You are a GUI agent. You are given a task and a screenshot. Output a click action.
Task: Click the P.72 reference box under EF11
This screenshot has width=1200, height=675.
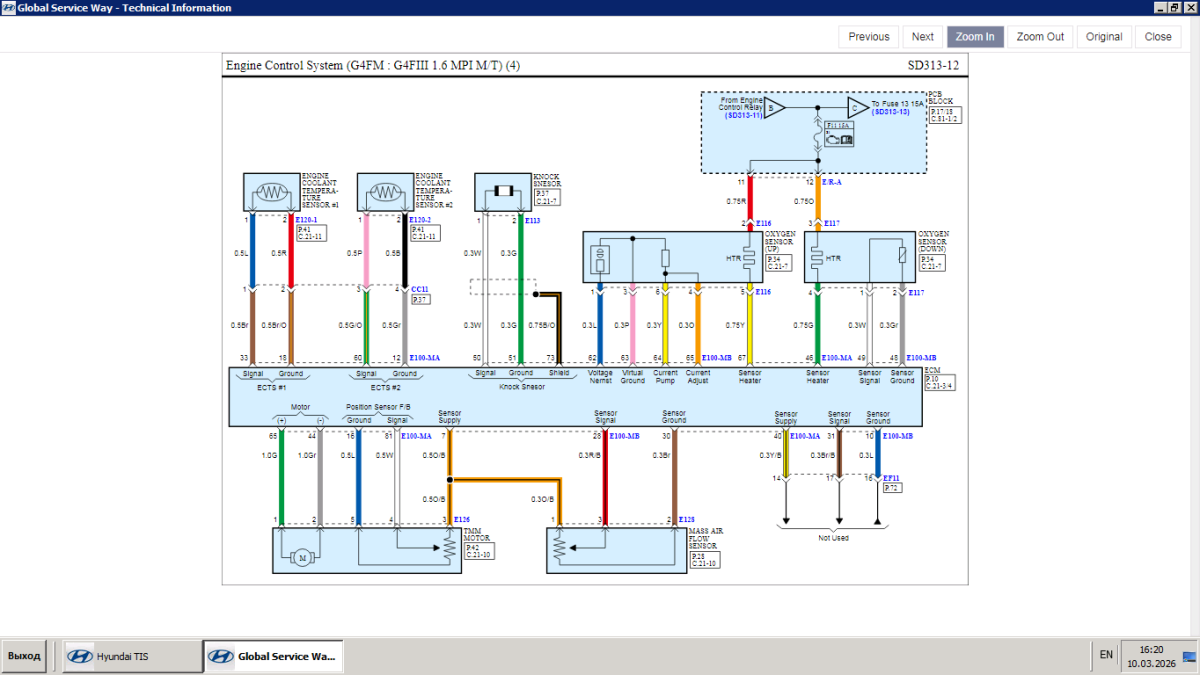pos(892,488)
